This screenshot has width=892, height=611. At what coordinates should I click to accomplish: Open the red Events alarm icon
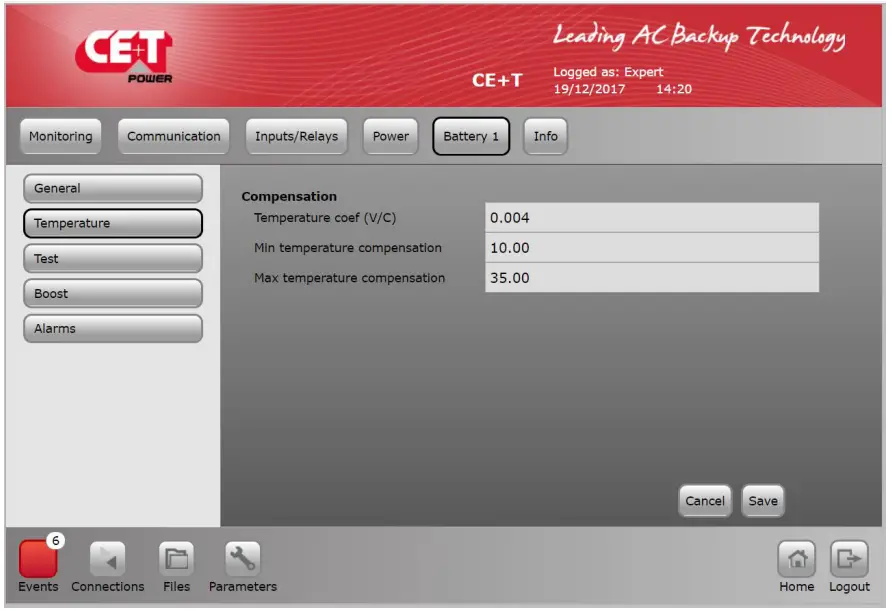tap(38, 559)
